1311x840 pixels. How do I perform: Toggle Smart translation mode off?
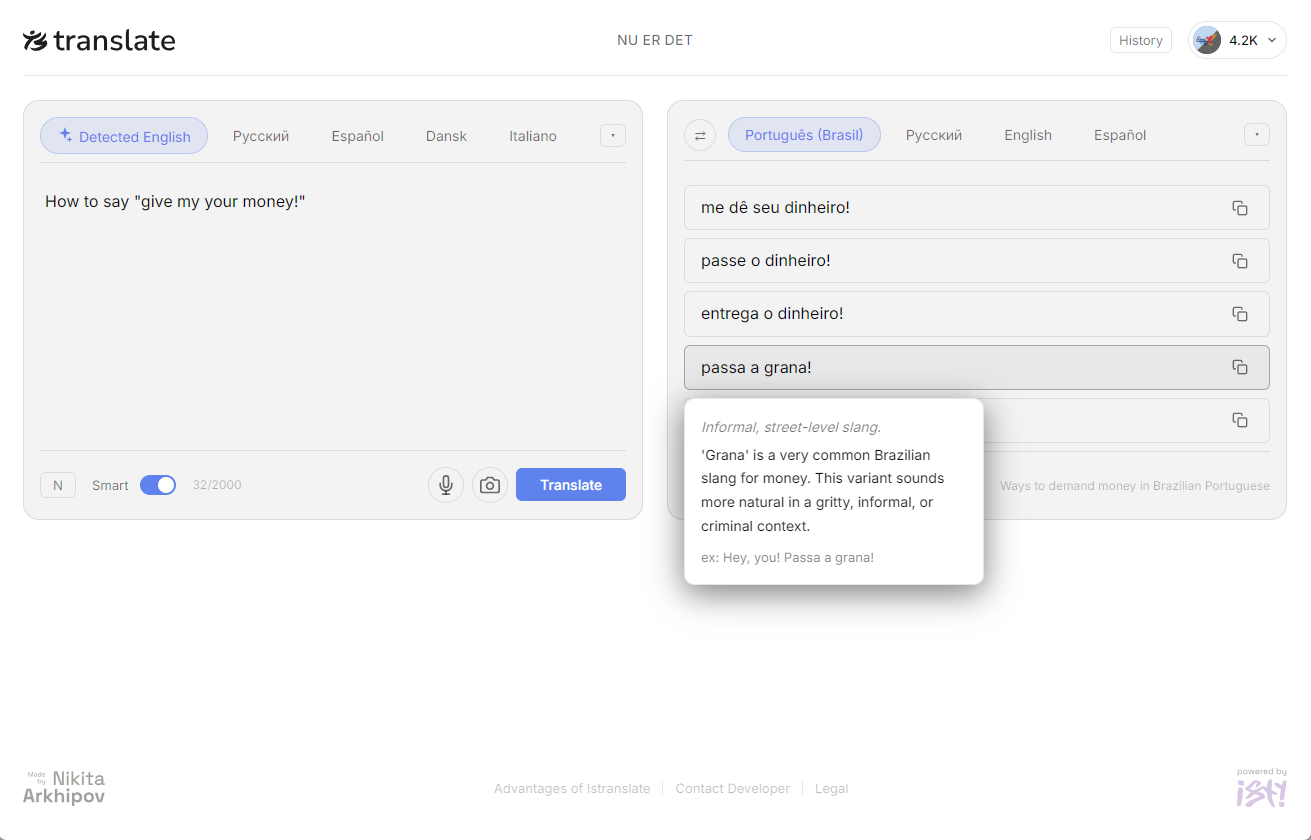(x=158, y=484)
